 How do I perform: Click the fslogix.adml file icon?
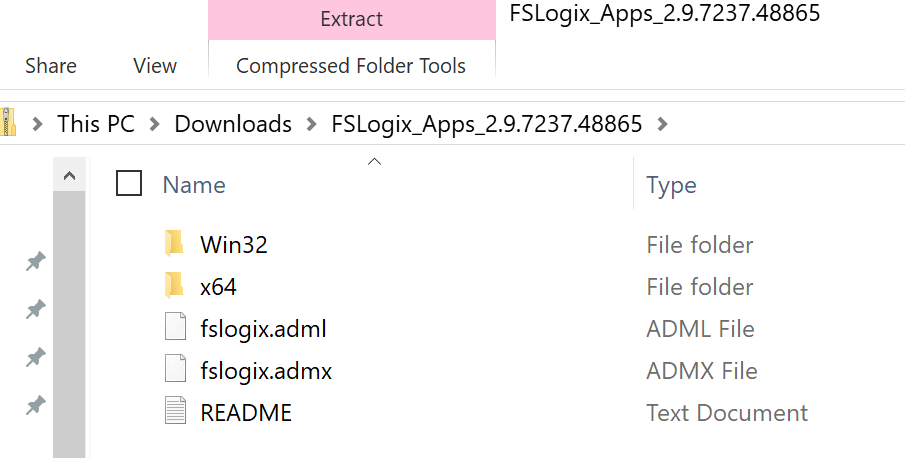175,328
